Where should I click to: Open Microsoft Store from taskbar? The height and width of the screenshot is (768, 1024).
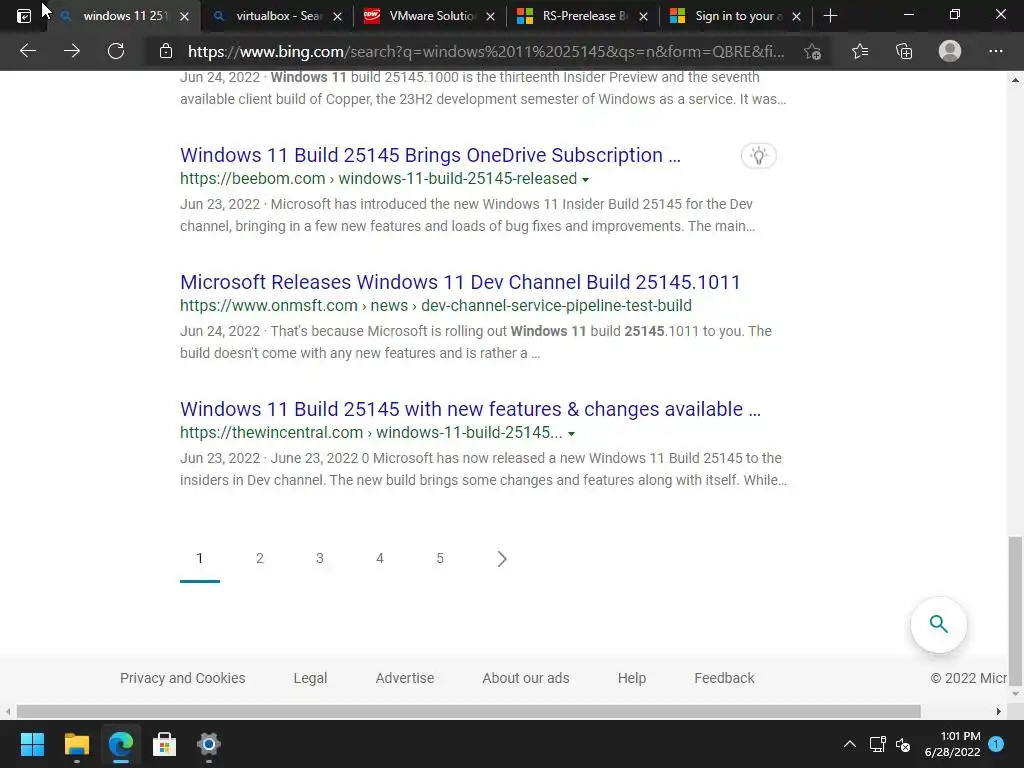pyautogui.click(x=165, y=744)
